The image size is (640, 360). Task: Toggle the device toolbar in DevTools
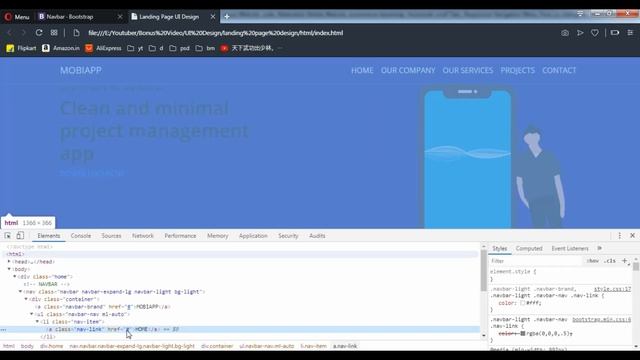pyautogui.click(x=20, y=236)
